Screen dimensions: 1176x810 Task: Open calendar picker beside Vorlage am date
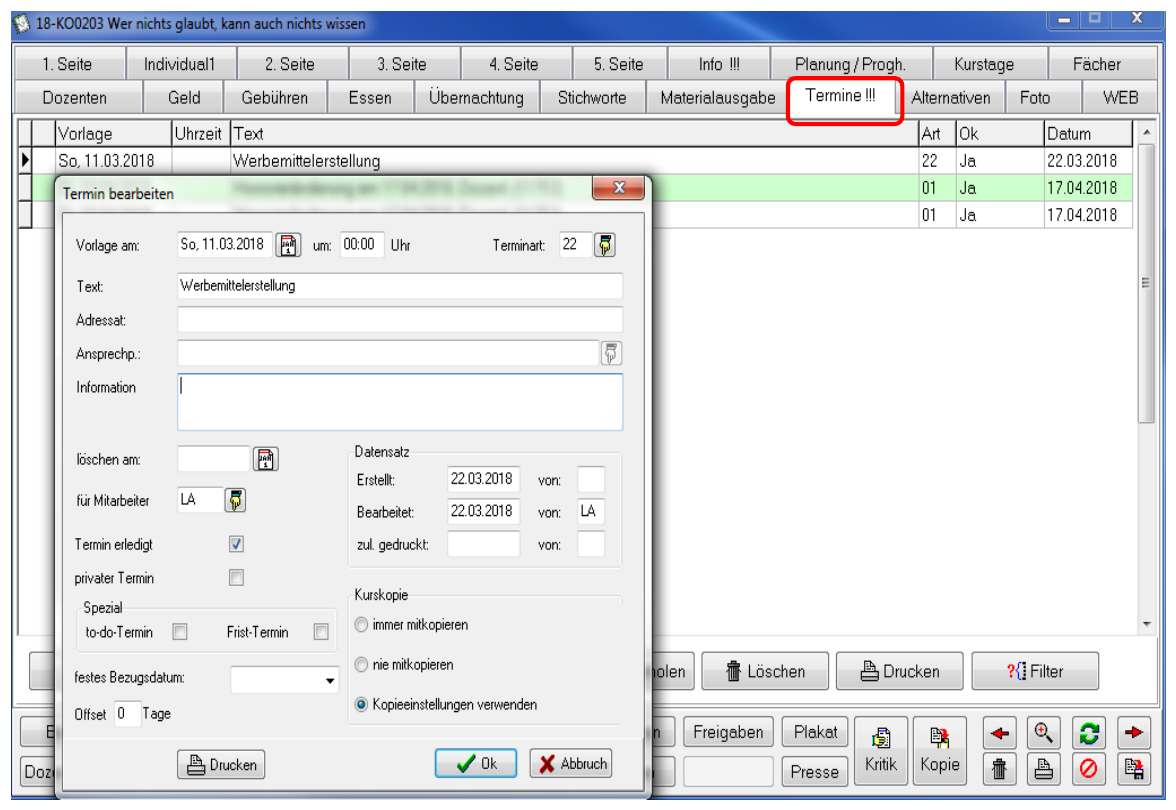[288, 245]
